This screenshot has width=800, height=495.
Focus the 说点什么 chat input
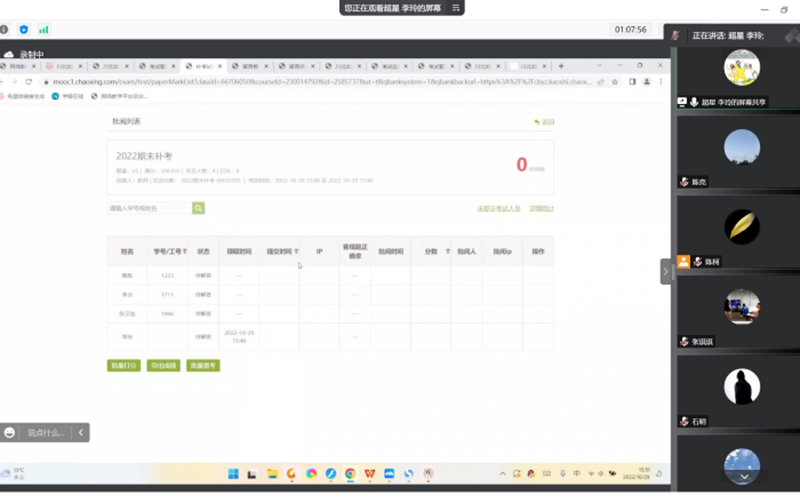click(45, 433)
